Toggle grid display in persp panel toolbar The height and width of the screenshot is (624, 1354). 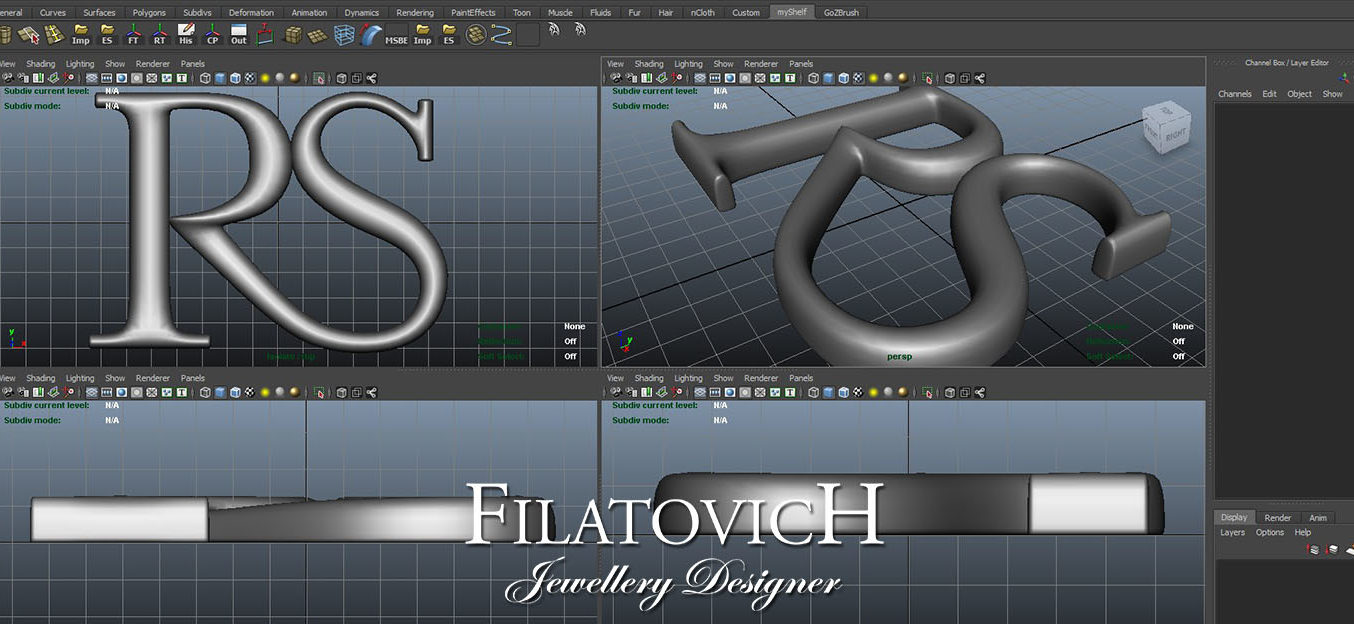(700, 77)
